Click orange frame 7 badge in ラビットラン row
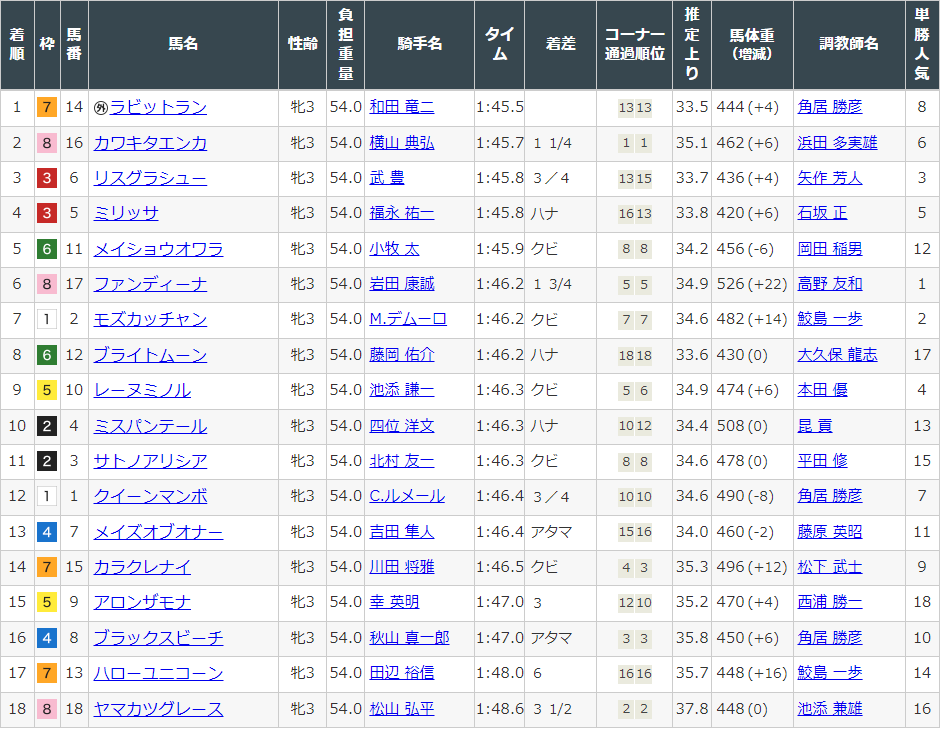Viewport: 942px width, 730px height. tap(47, 108)
